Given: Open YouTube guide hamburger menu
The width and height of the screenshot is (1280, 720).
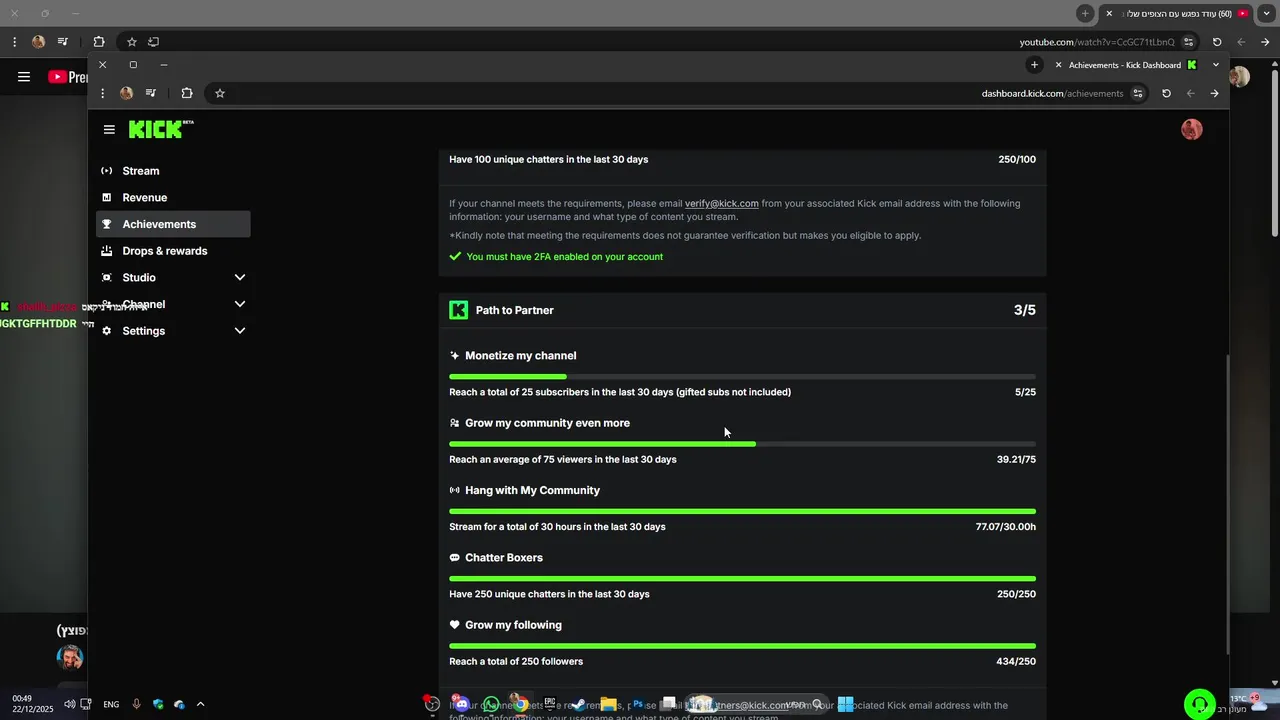Looking at the screenshot, I should pyautogui.click(x=24, y=77).
